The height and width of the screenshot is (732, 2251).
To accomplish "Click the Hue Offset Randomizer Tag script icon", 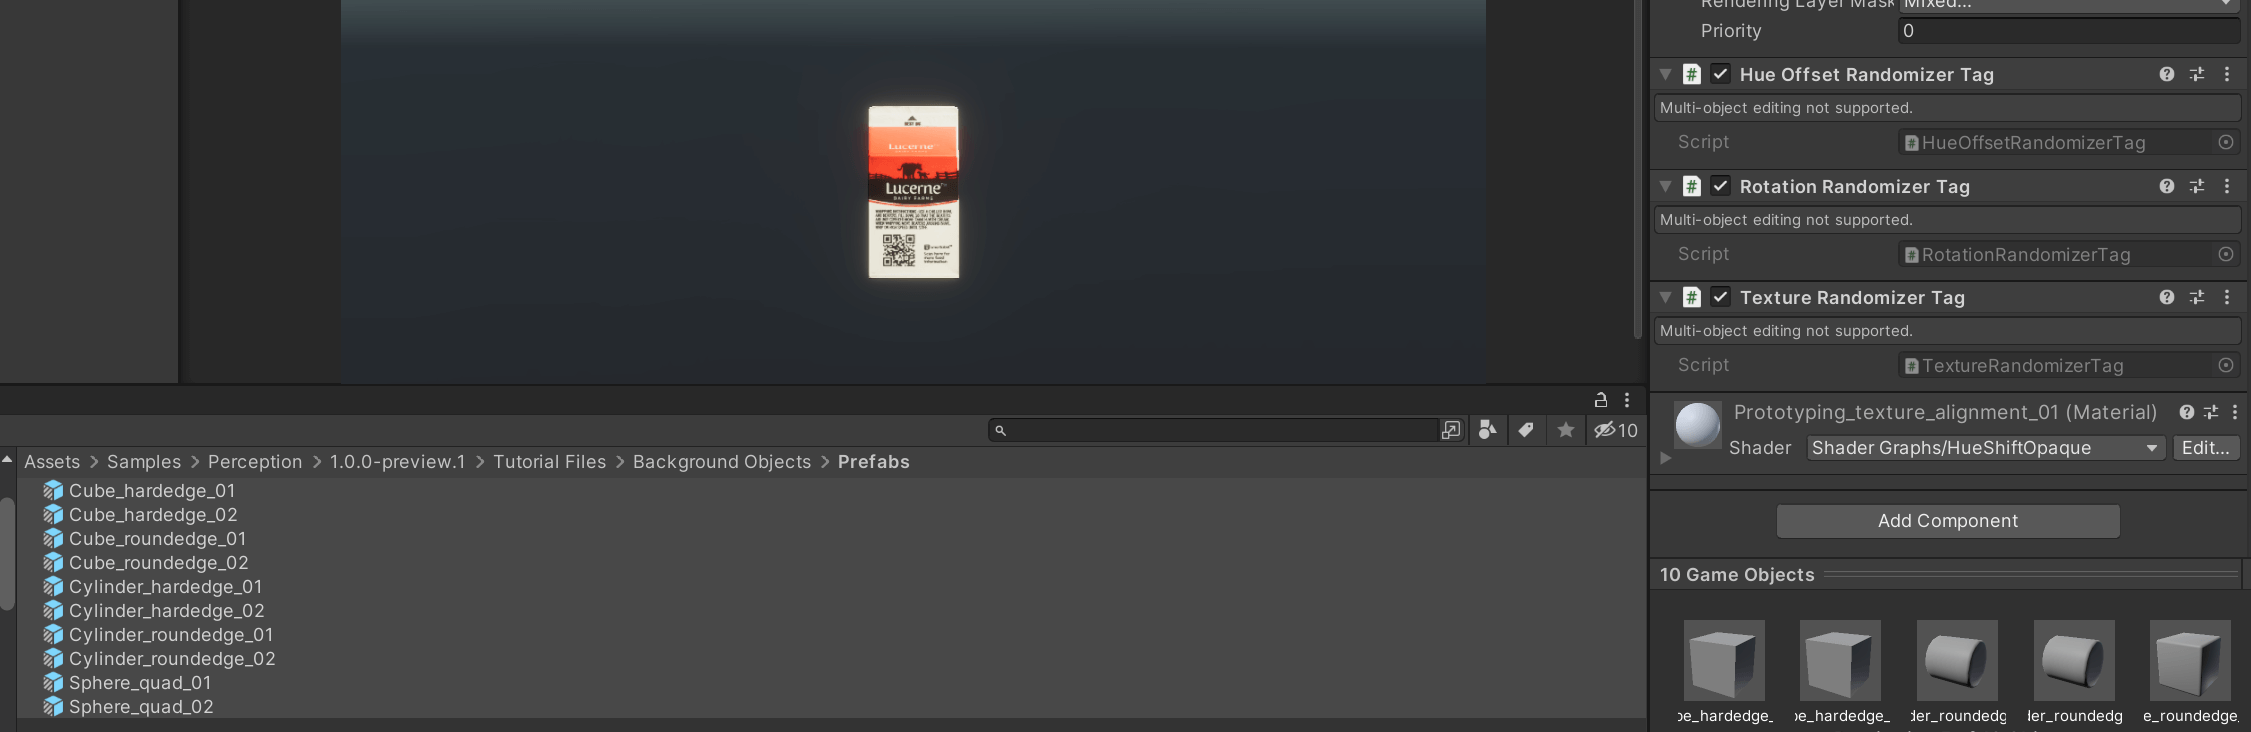I will pos(1692,74).
